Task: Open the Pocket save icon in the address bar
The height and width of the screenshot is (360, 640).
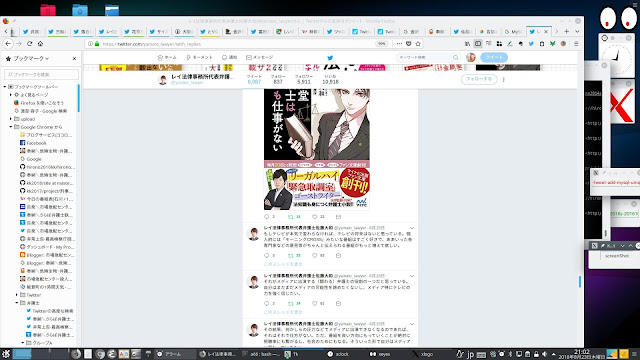Action: click(409, 44)
